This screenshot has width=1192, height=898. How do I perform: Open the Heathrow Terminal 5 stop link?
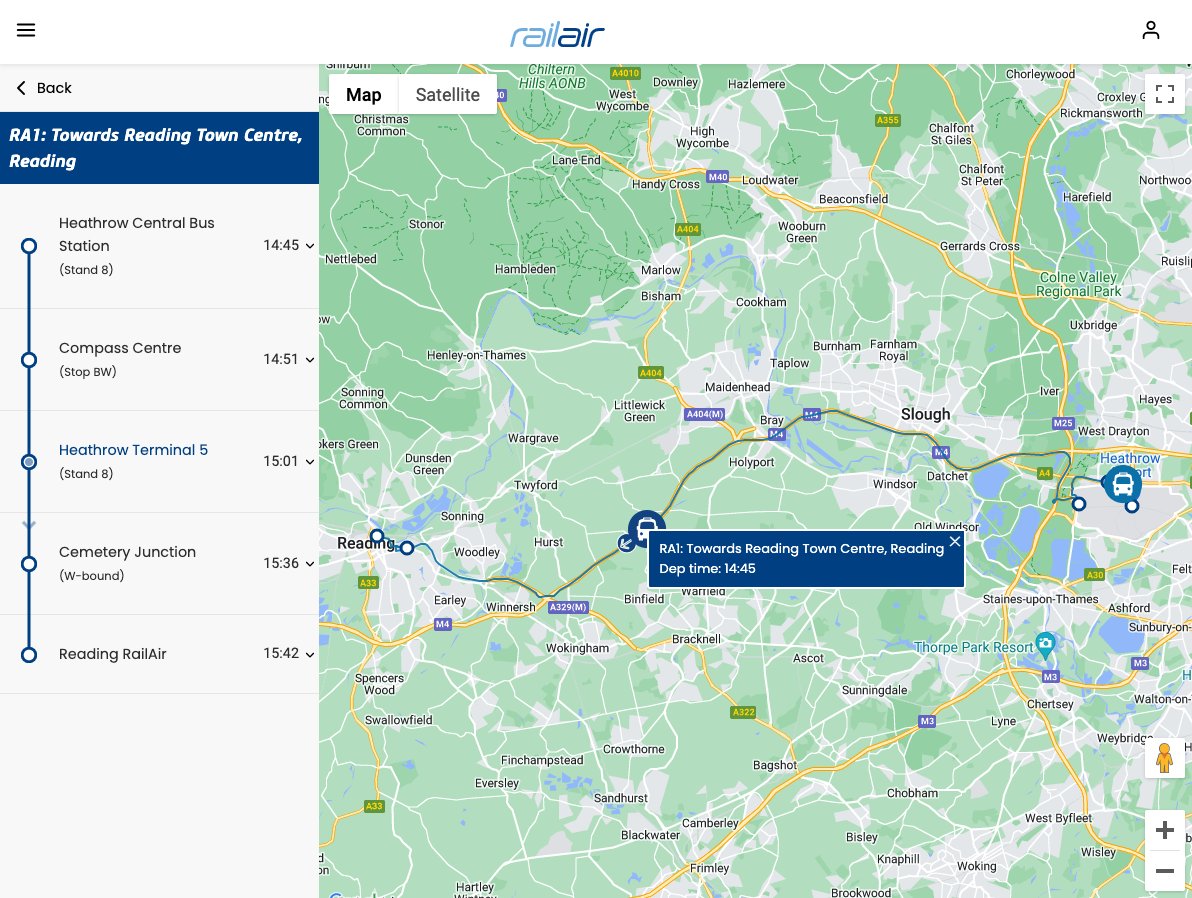pyautogui.click(x=133, y=450)
